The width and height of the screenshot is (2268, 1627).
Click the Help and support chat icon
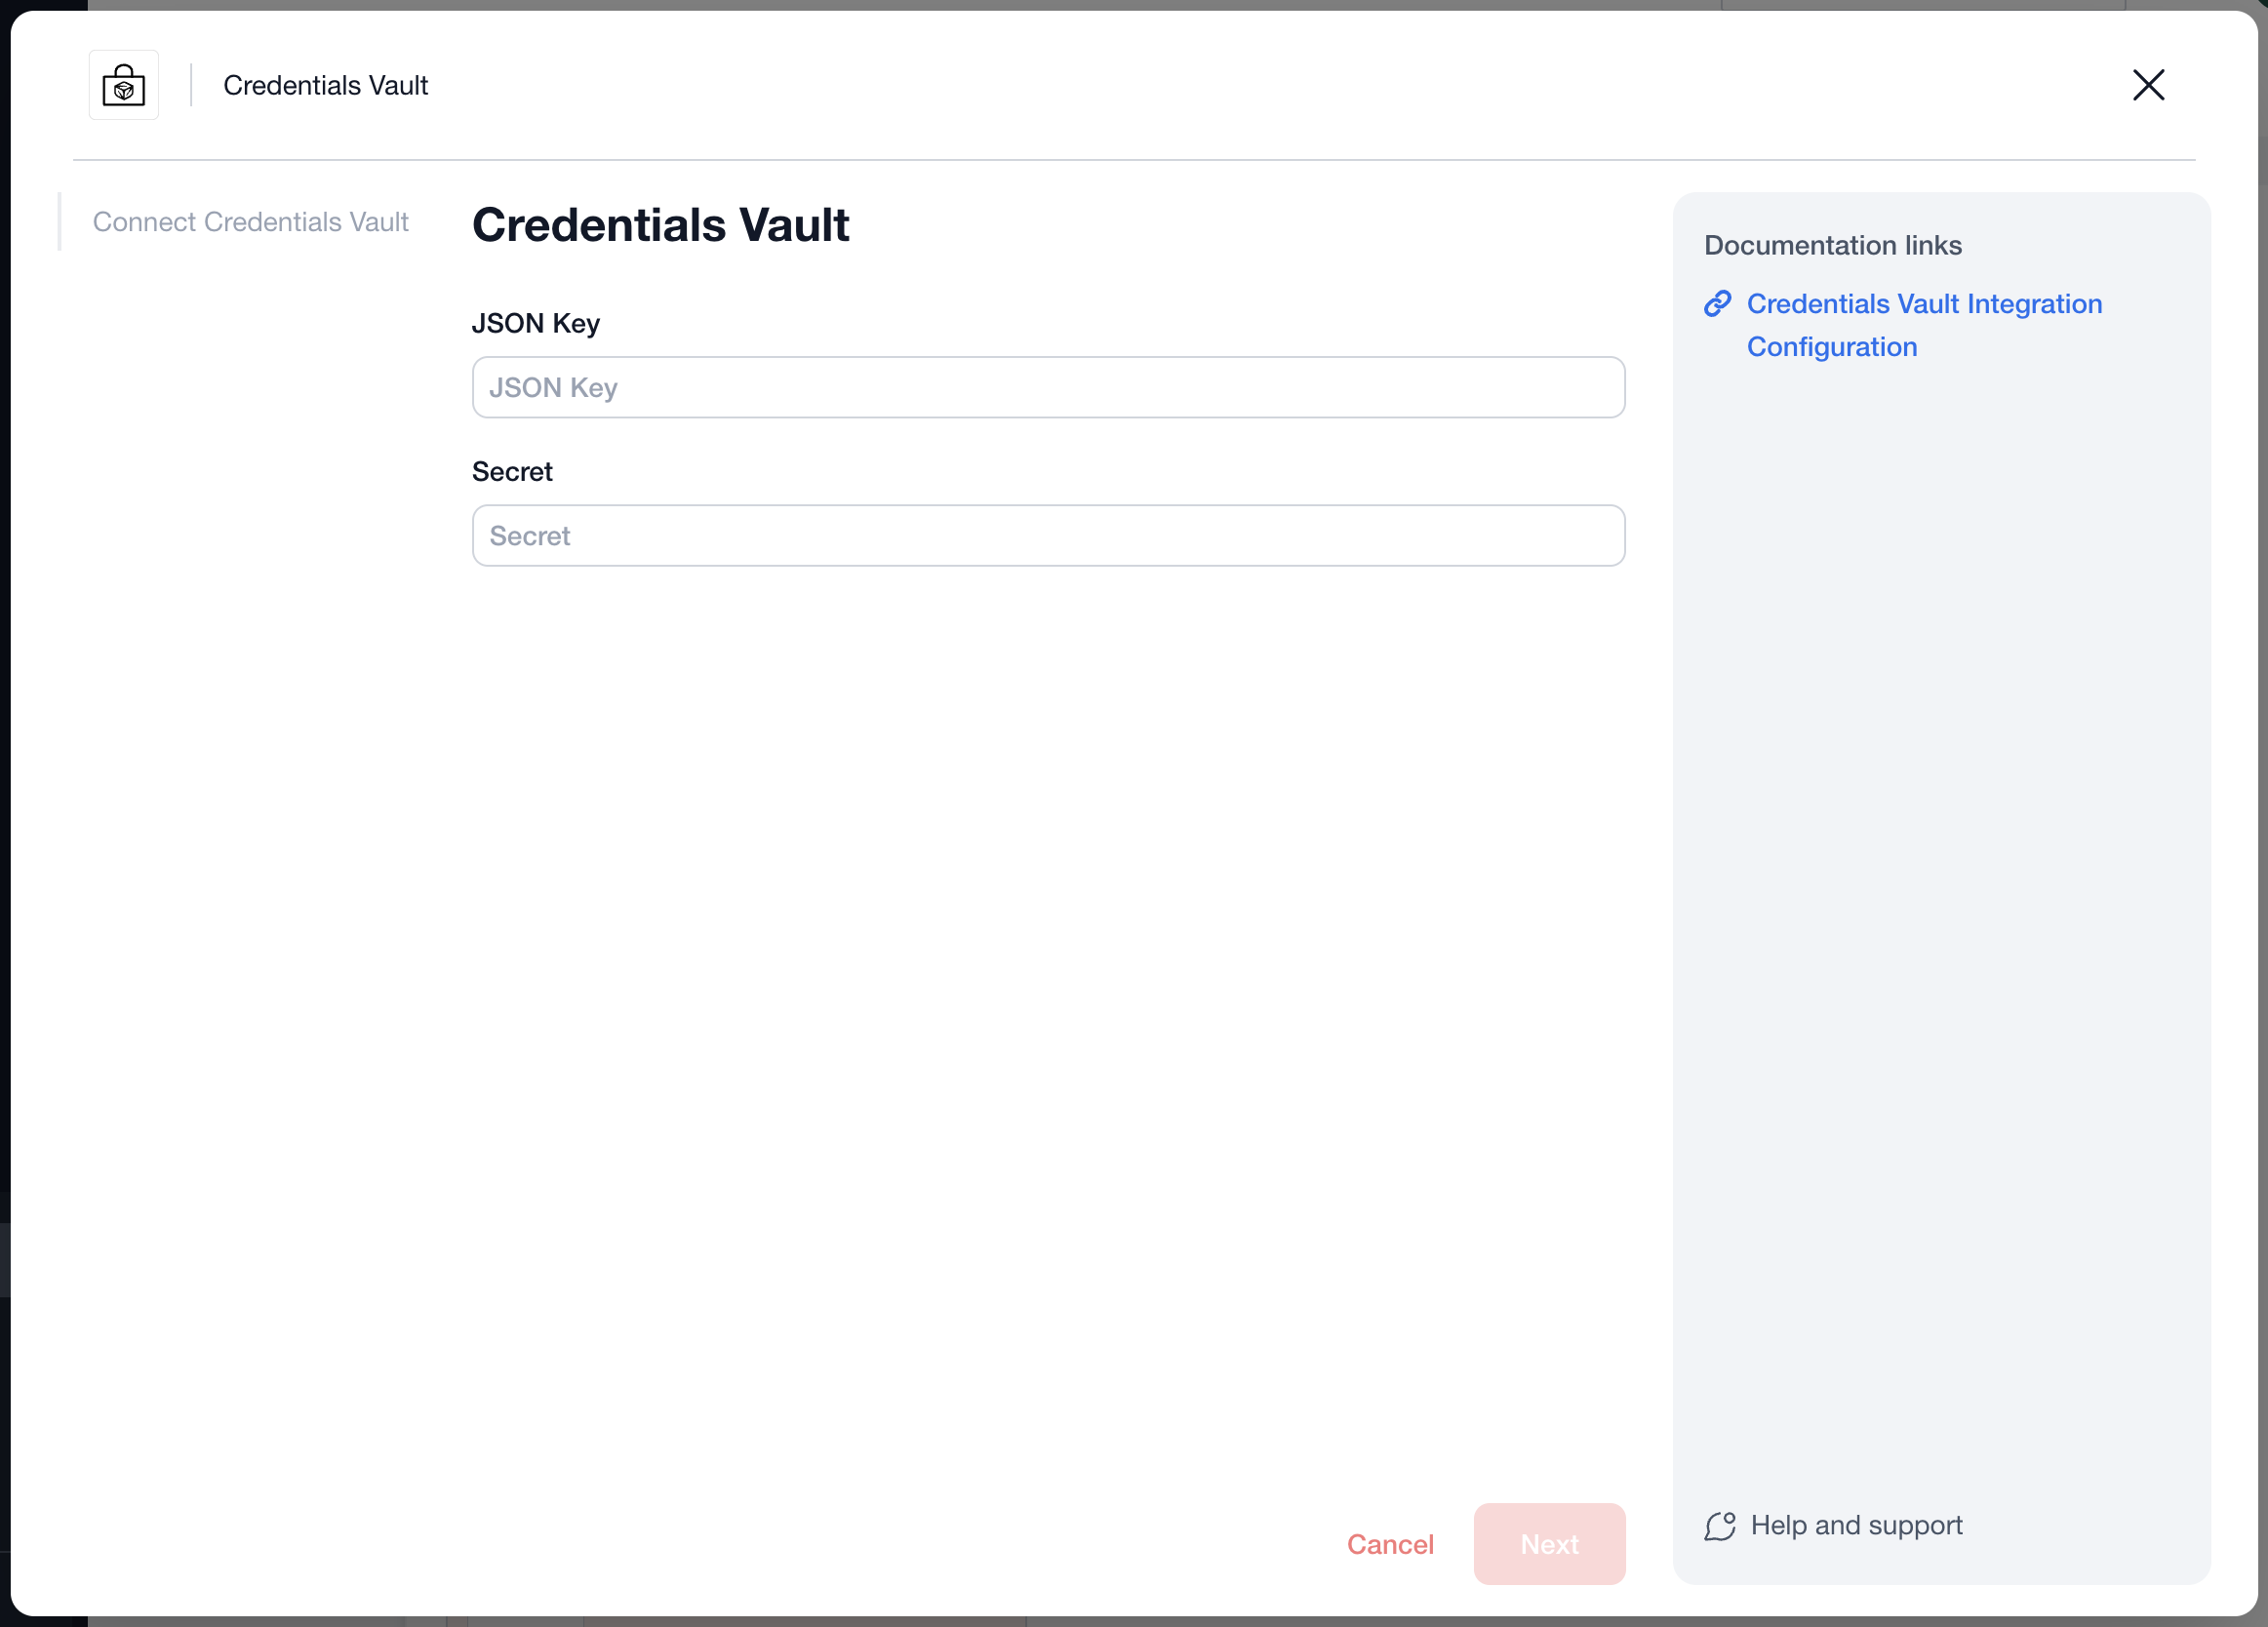pyautogui.click(x=1720, y=1526)
